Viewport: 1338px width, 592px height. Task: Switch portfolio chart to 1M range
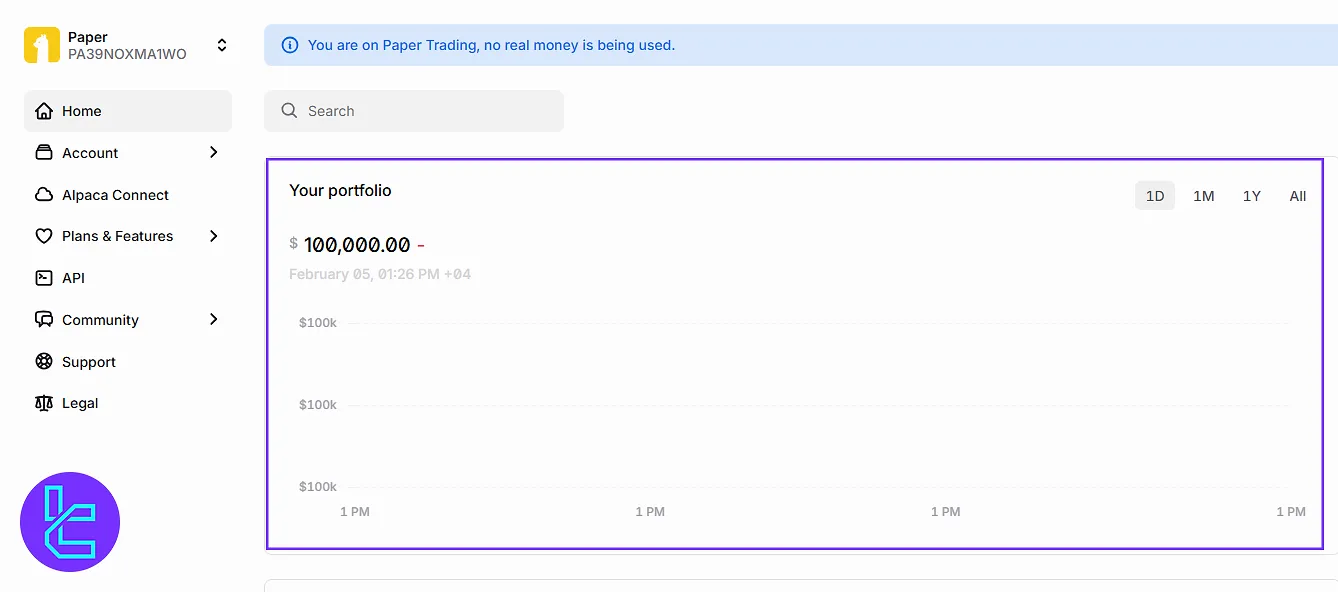pos(1203,196)
